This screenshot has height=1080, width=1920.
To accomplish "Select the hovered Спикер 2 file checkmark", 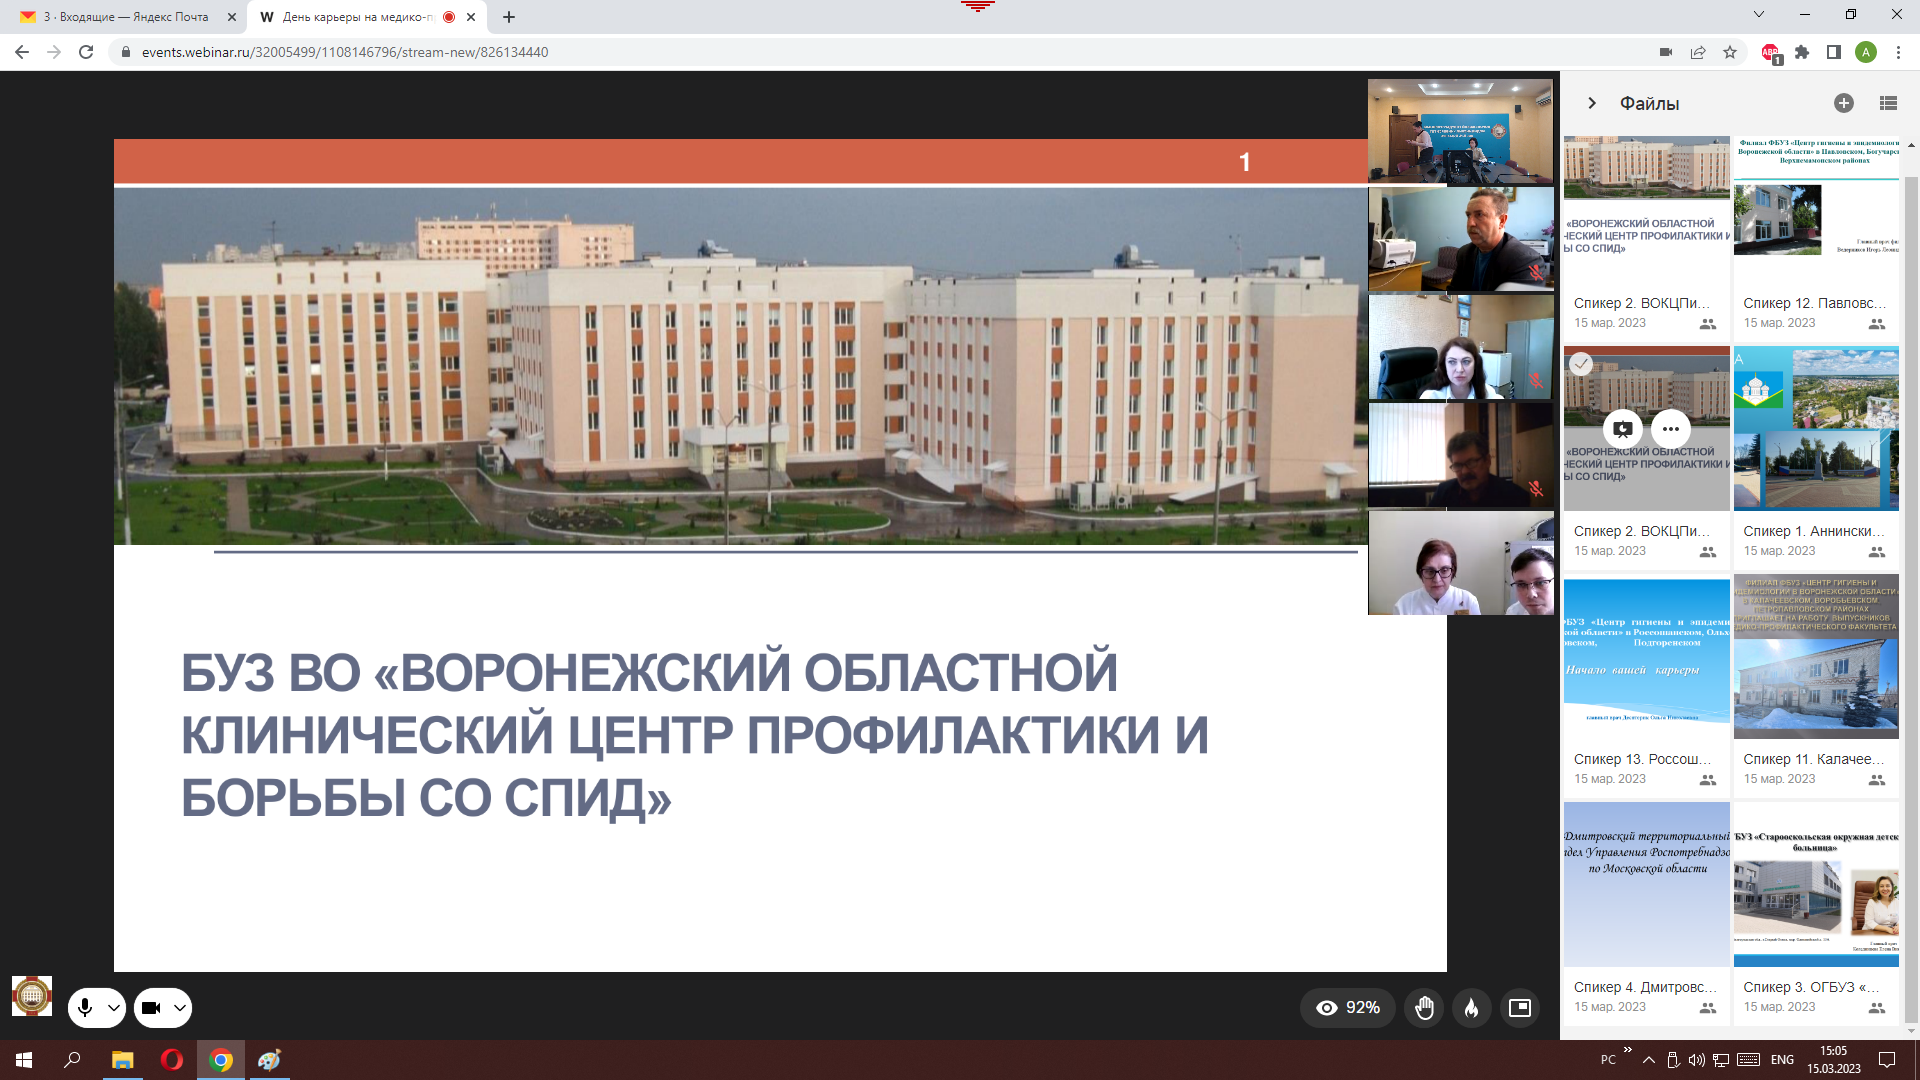I will (1581, 364).
